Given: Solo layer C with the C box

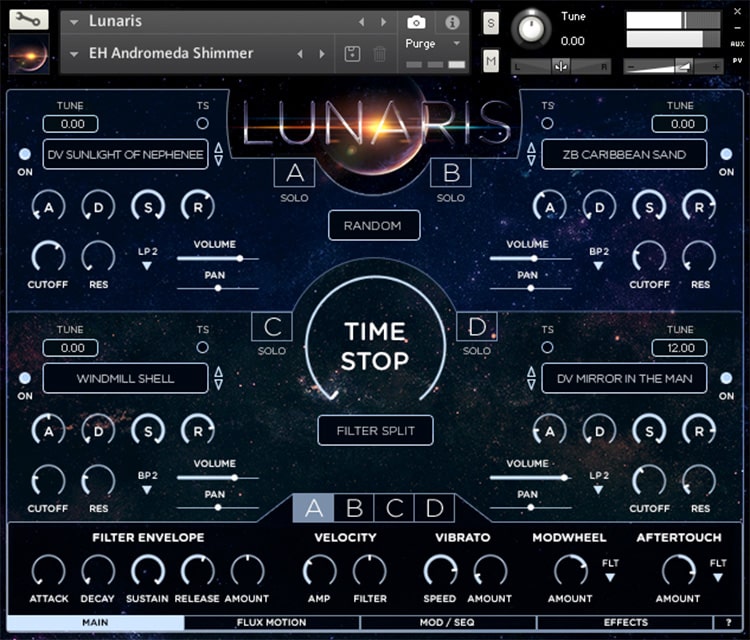Looking at the screenshot, I should [x=272, y=327].
